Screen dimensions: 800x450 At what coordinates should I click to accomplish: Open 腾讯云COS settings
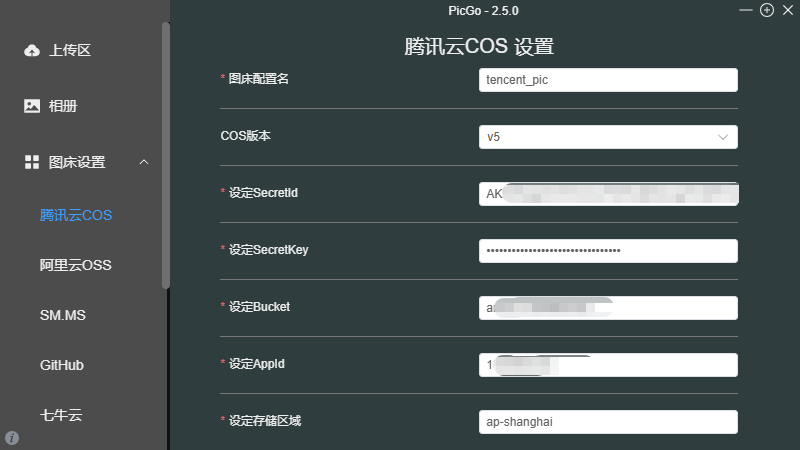click(x=76, y=215)
